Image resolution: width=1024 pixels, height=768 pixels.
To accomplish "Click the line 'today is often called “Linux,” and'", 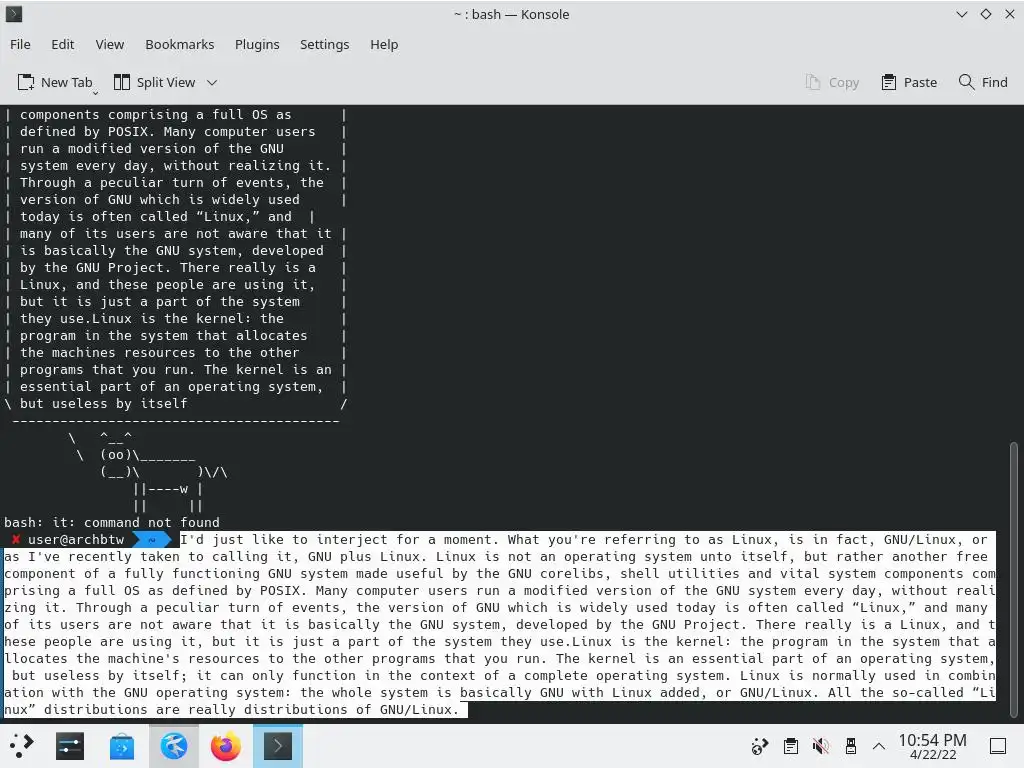I will (x=156, y=217).
